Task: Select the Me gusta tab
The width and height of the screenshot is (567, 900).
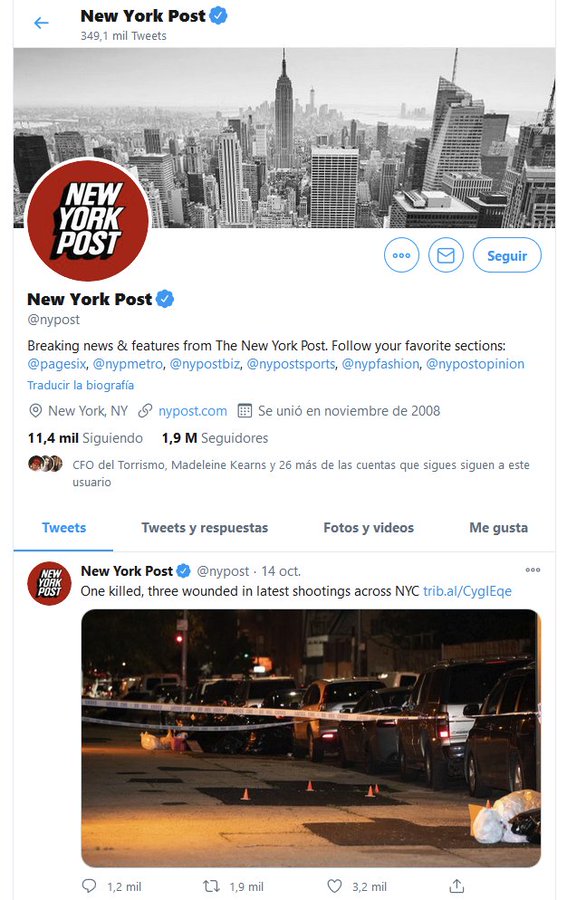Action: click(x=498, y=527)
